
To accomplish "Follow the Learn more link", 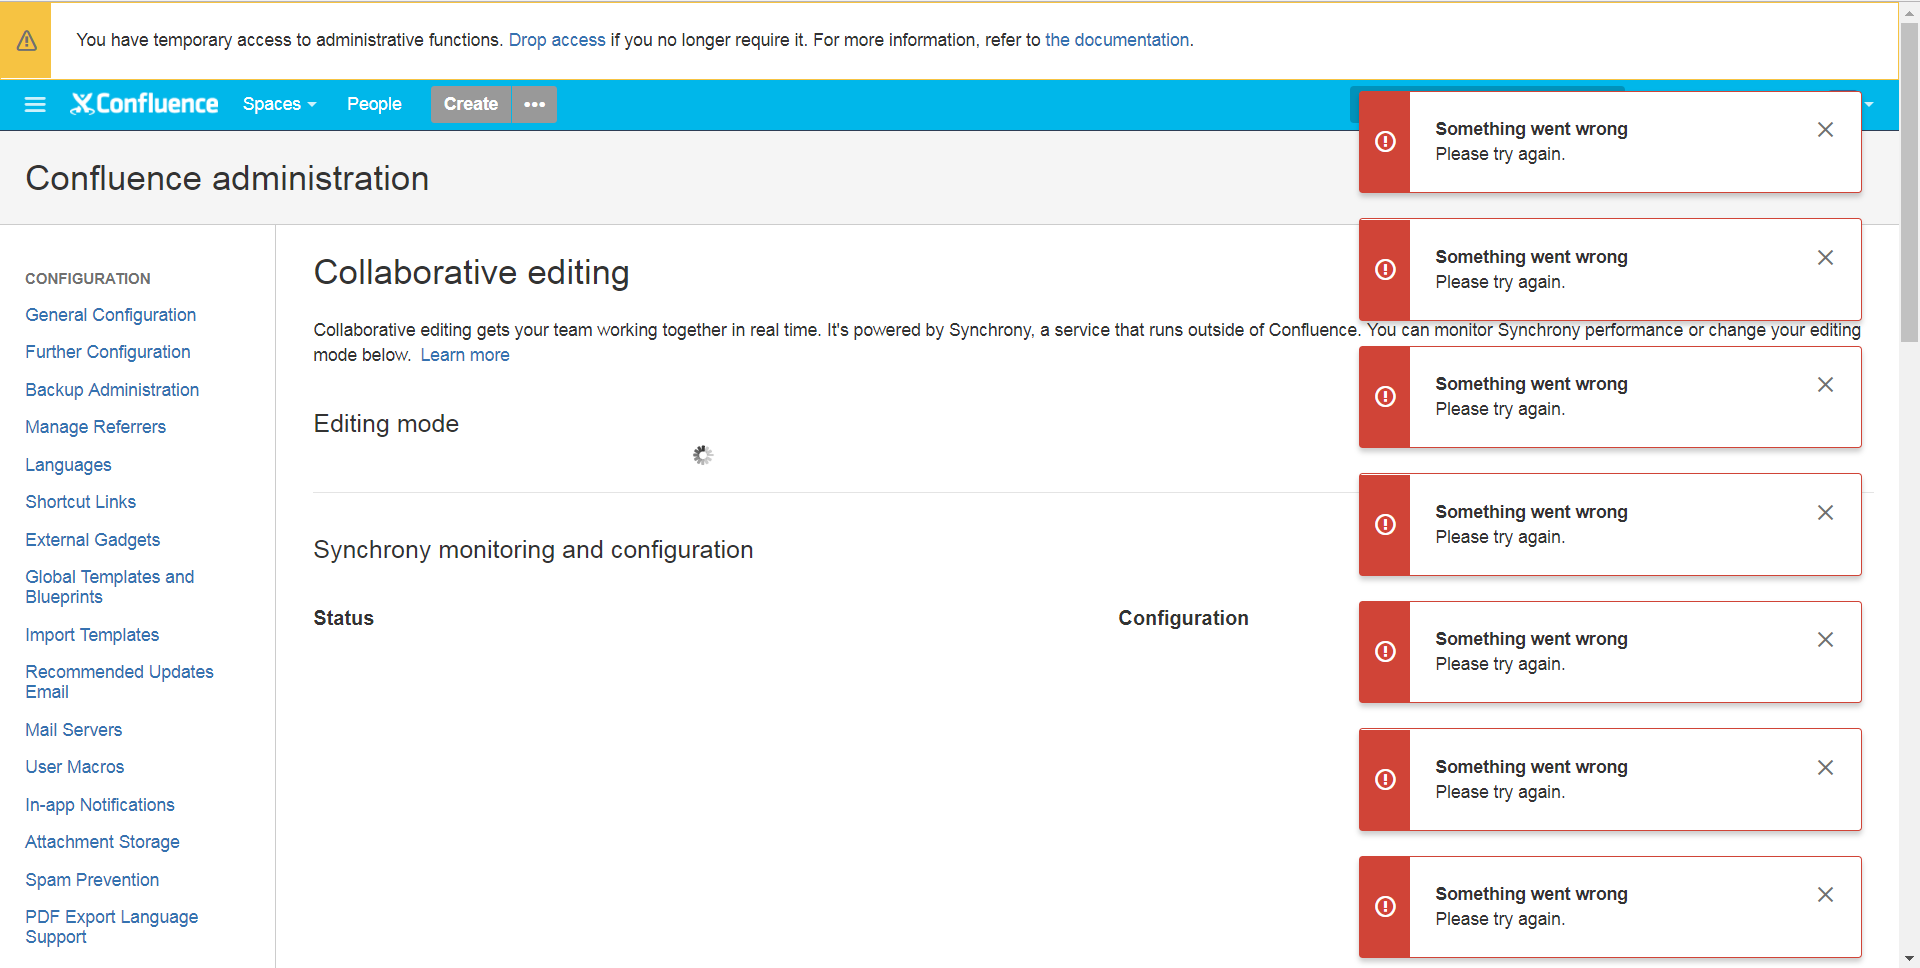I will 465,355.
